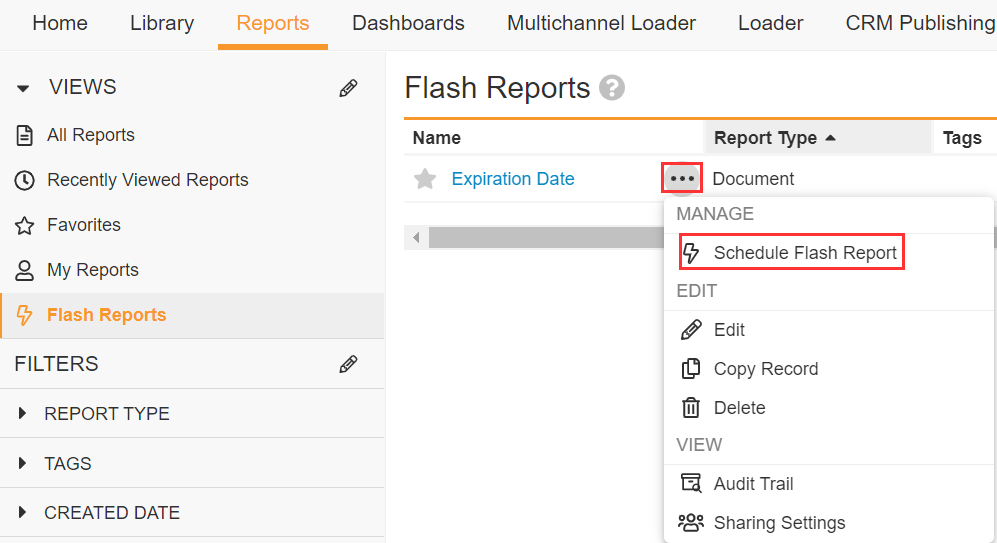
Task: Click the Audit Trail icon
Action: (x=691, y=484)
